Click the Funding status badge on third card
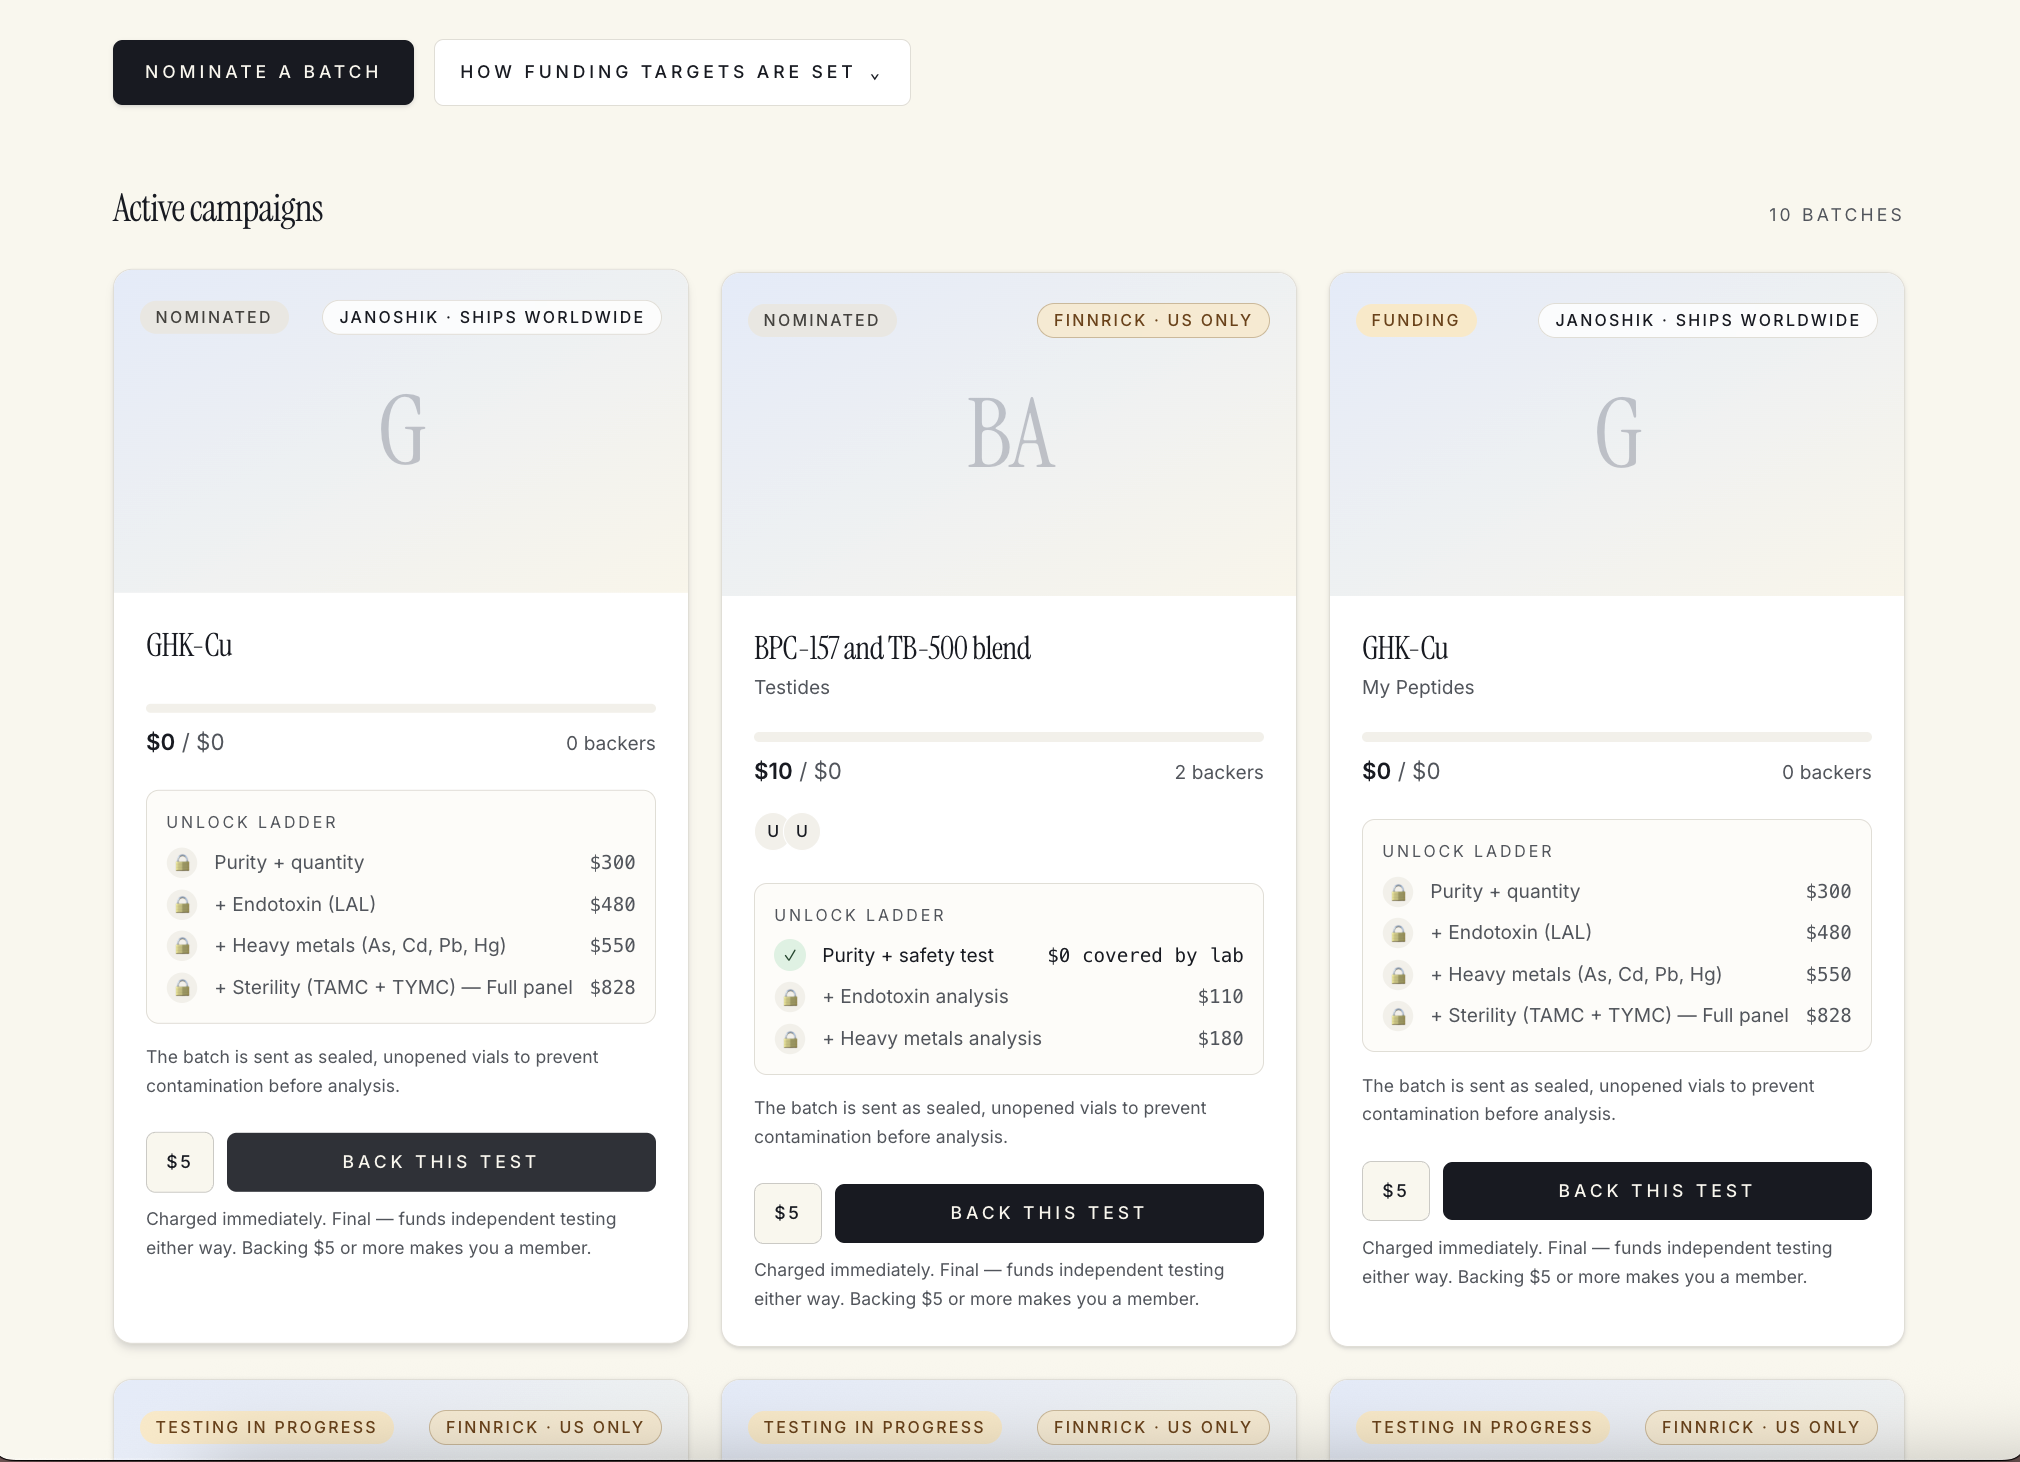2020x1462 pixels. 1415,320
